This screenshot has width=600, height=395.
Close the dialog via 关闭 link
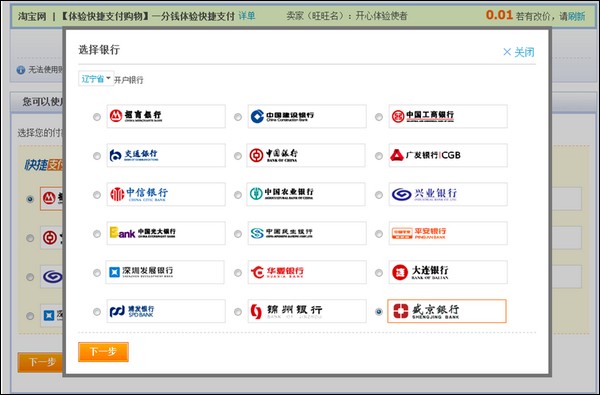click(x=519, y=52)
